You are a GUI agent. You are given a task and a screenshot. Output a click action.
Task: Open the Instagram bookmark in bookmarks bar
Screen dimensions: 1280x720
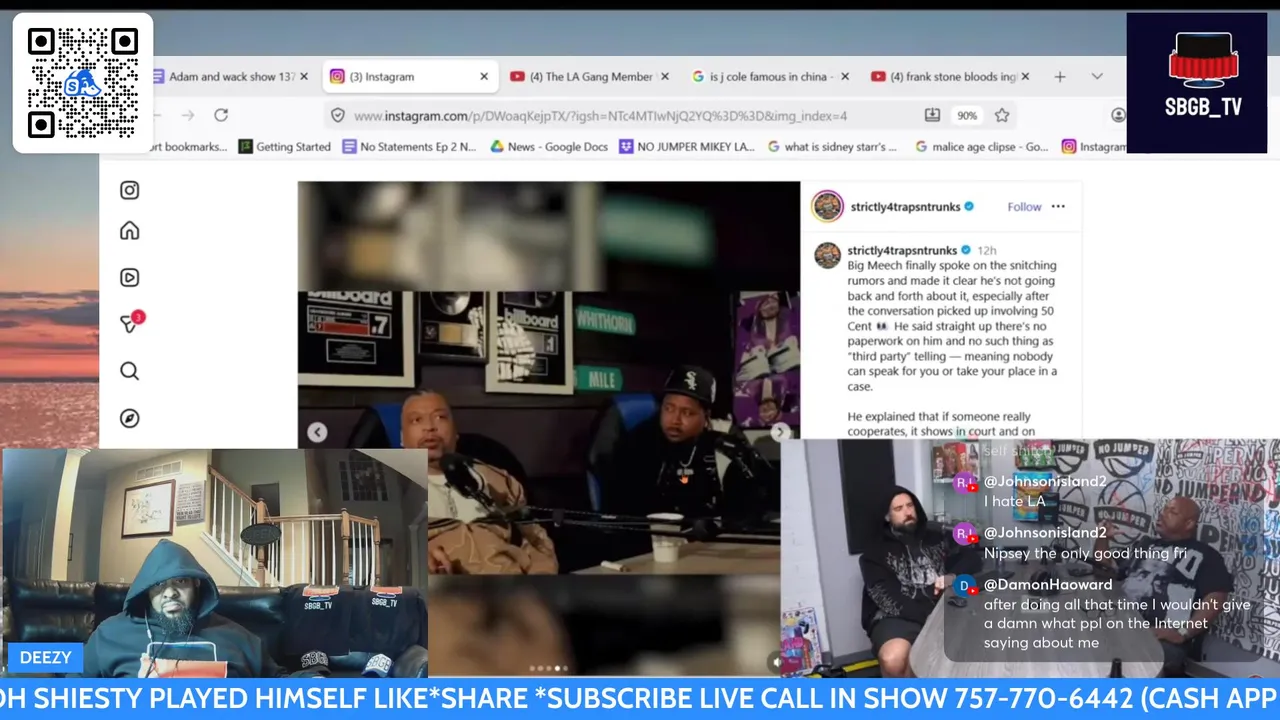click(x=1093, y=146)
